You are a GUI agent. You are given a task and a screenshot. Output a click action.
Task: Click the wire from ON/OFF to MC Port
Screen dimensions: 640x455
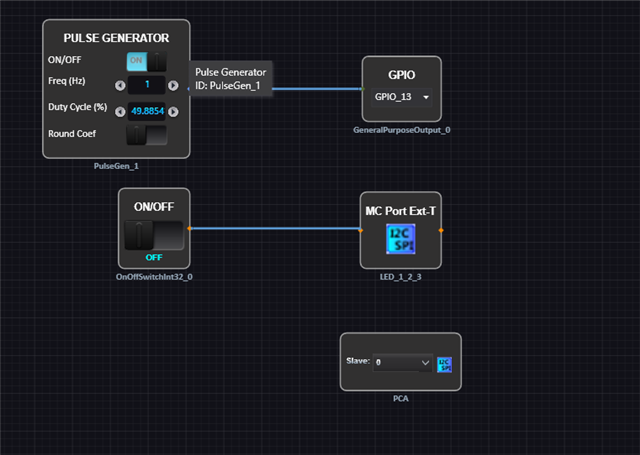[x=275, y=229]
